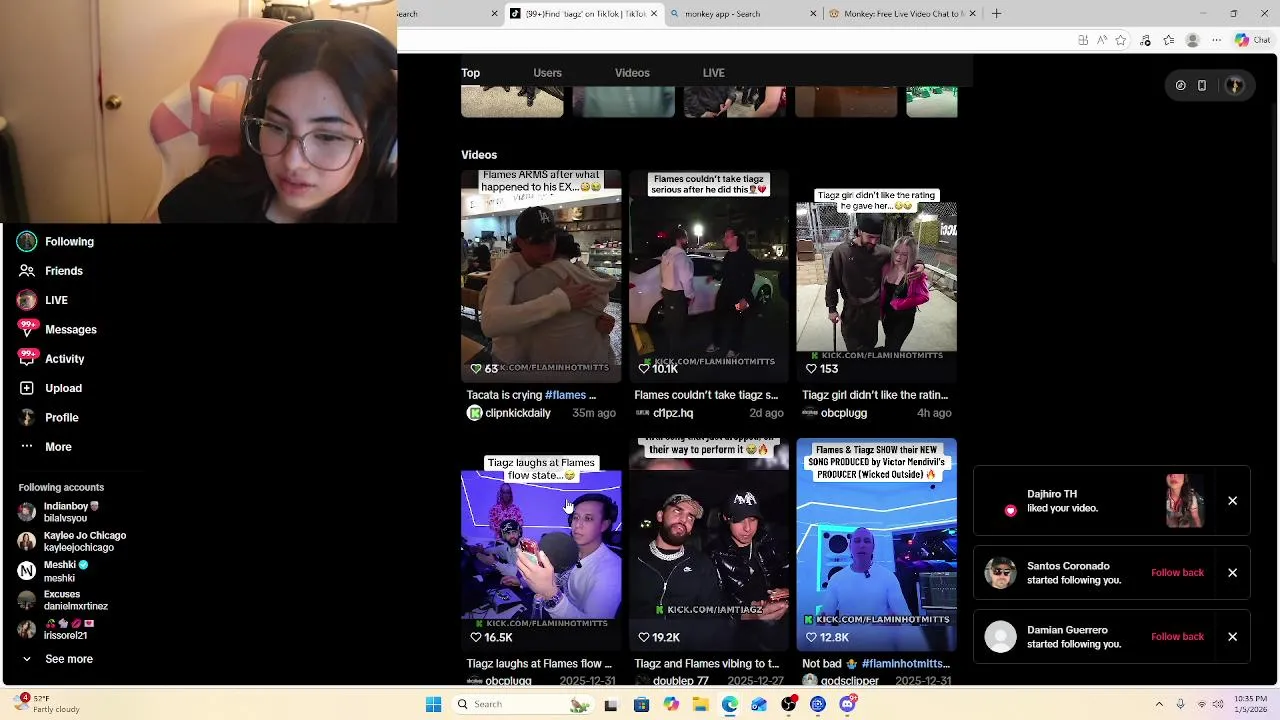Open the More menu in sidebar

[x=45, y=447]
